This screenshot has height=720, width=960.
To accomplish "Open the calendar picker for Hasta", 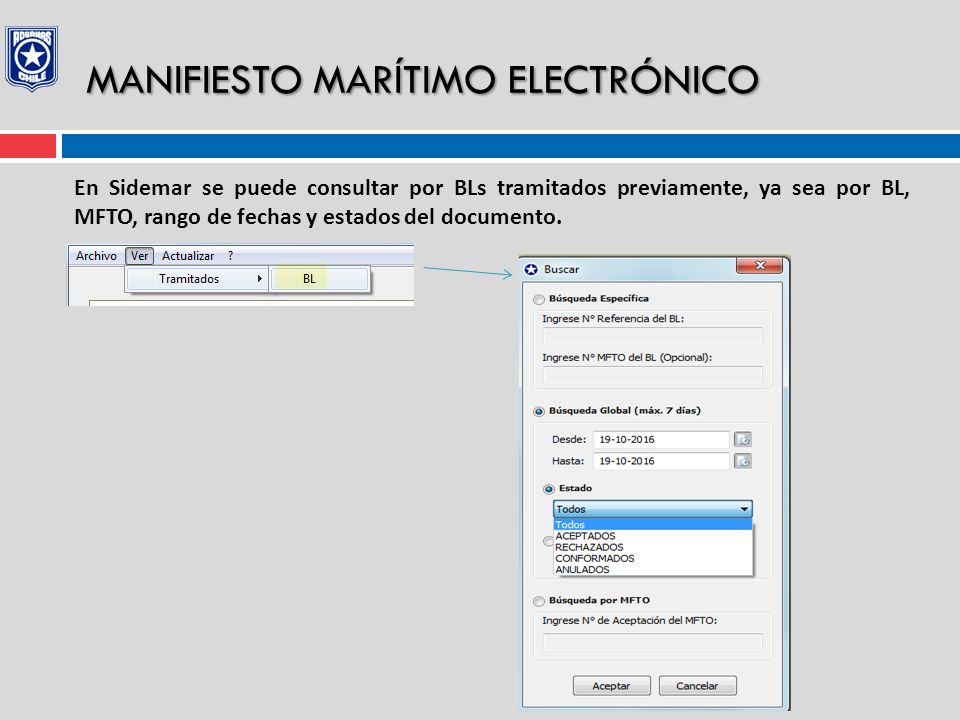I will coord(743,461).
